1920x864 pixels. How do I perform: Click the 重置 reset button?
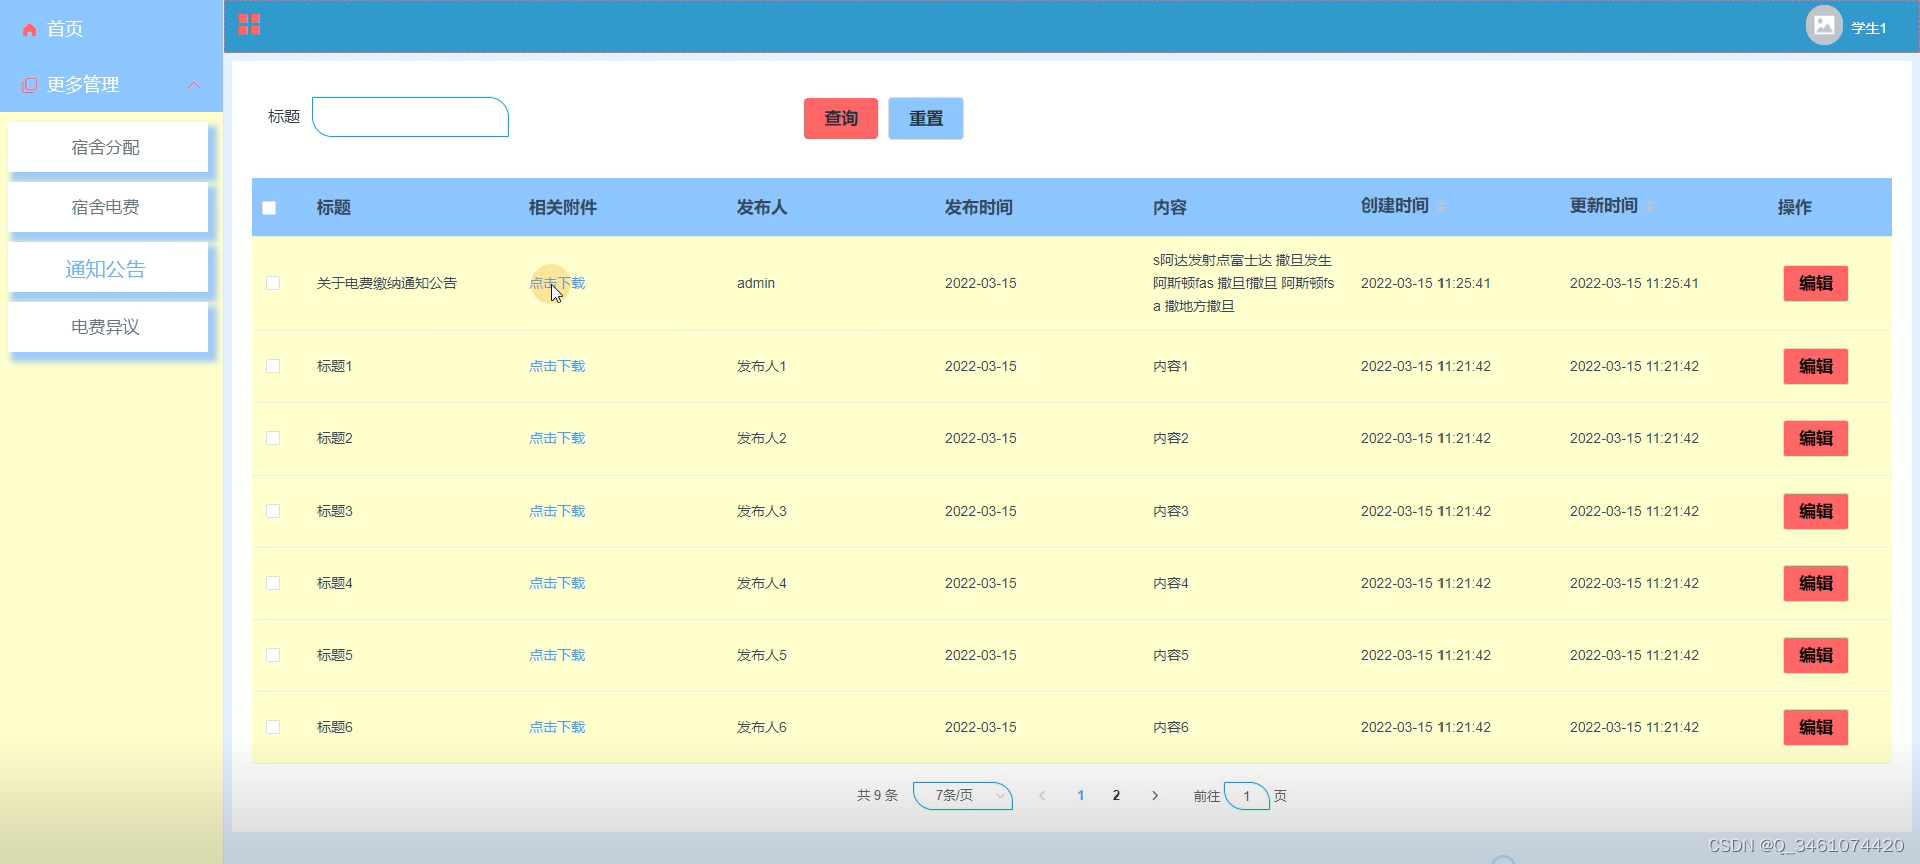coord(926,118)
